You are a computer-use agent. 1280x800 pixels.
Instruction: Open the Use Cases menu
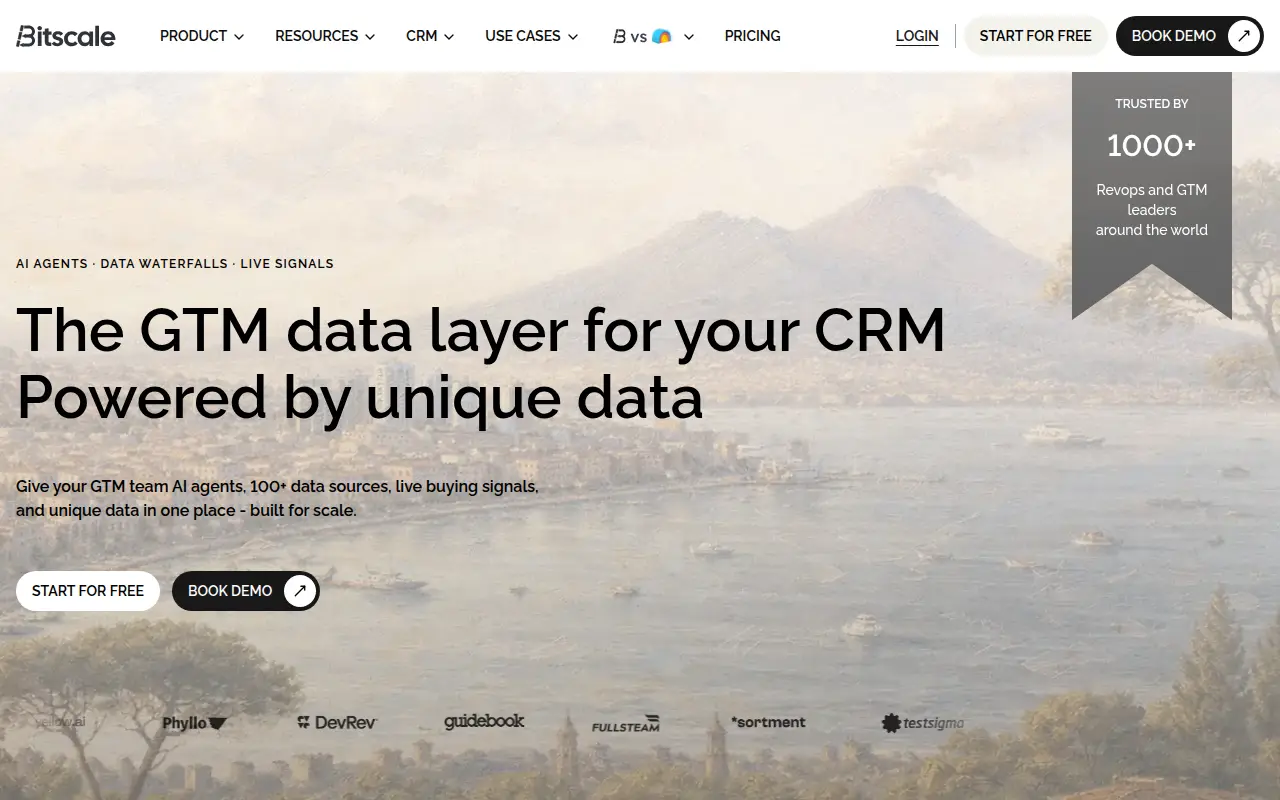[x=532, y=36]
